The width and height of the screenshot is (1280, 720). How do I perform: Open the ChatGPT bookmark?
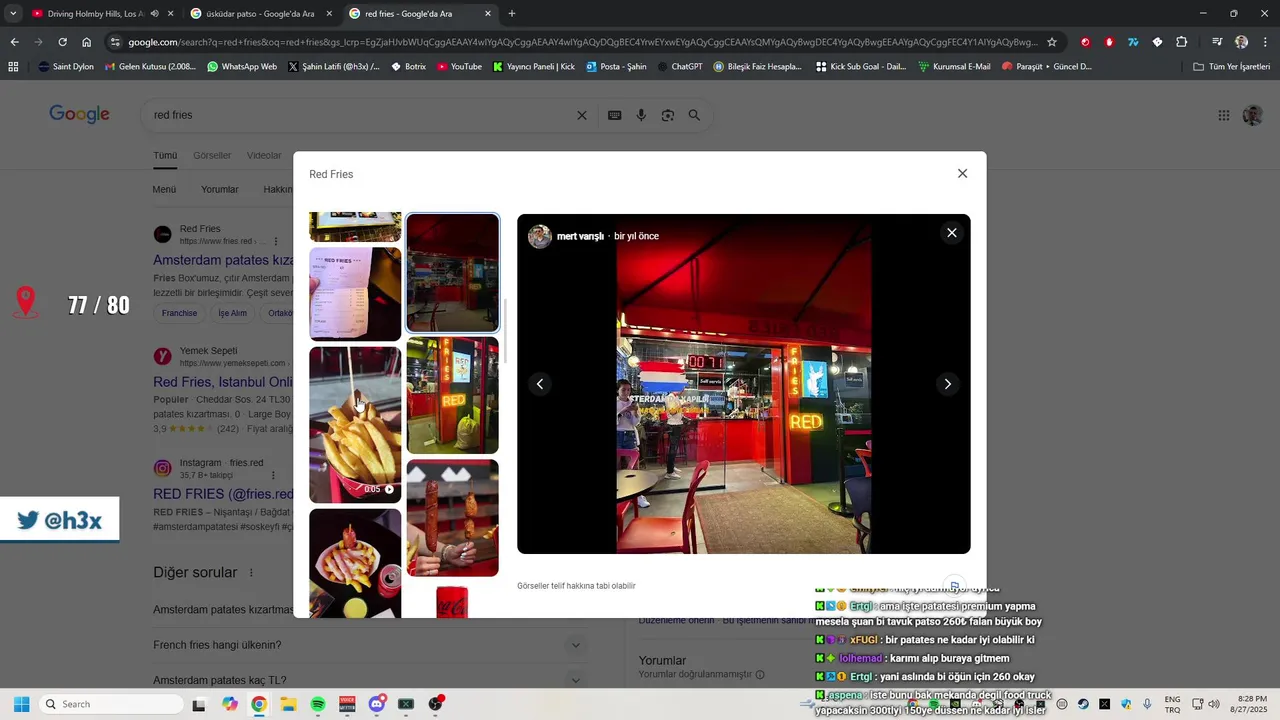(x=679, y=67)
